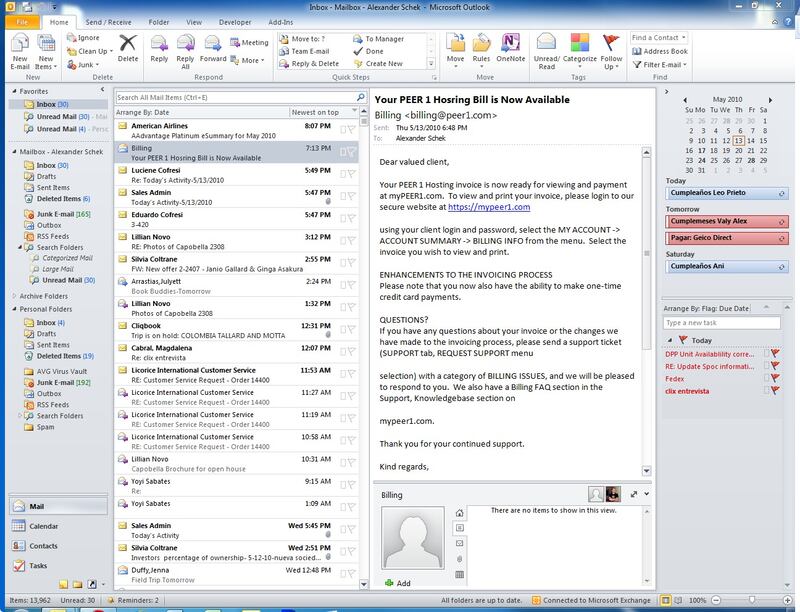Click the Reply All icon
This screenshot has width=800, height=612.
coord(185,46)
